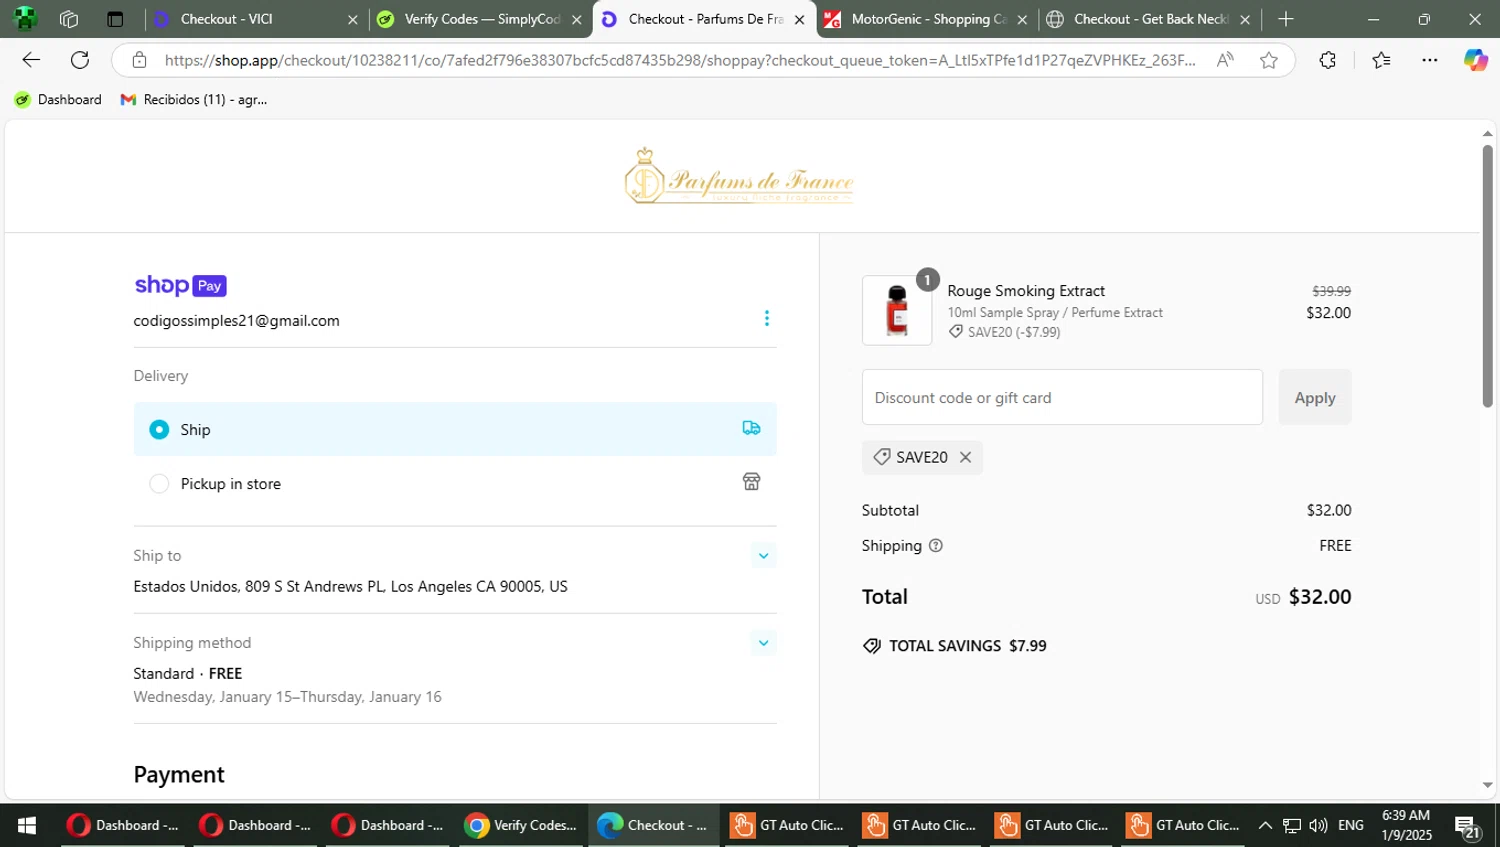Screen dimensions: 1500x847
Task: Open the Dashboard bookmark
Action: point(58,99)
